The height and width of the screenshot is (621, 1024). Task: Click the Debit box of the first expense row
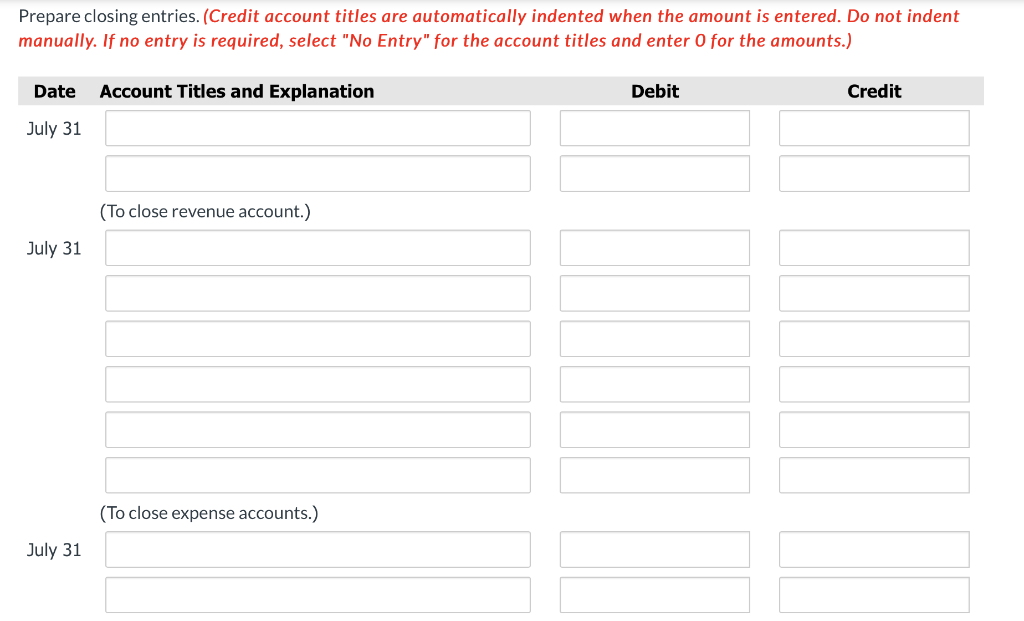point(654,247)
